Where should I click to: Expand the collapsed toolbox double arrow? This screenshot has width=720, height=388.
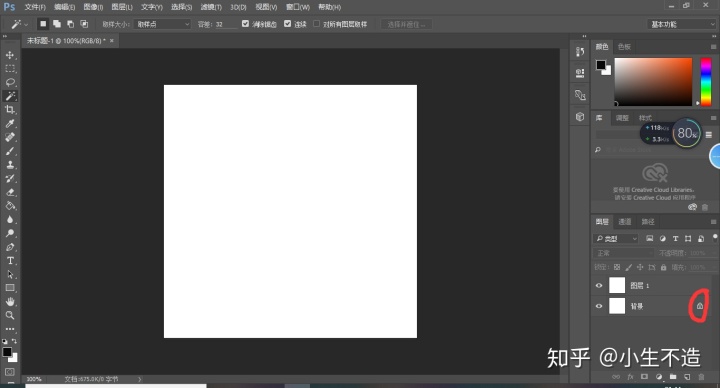pyautogui.click(x=5, y=36)
